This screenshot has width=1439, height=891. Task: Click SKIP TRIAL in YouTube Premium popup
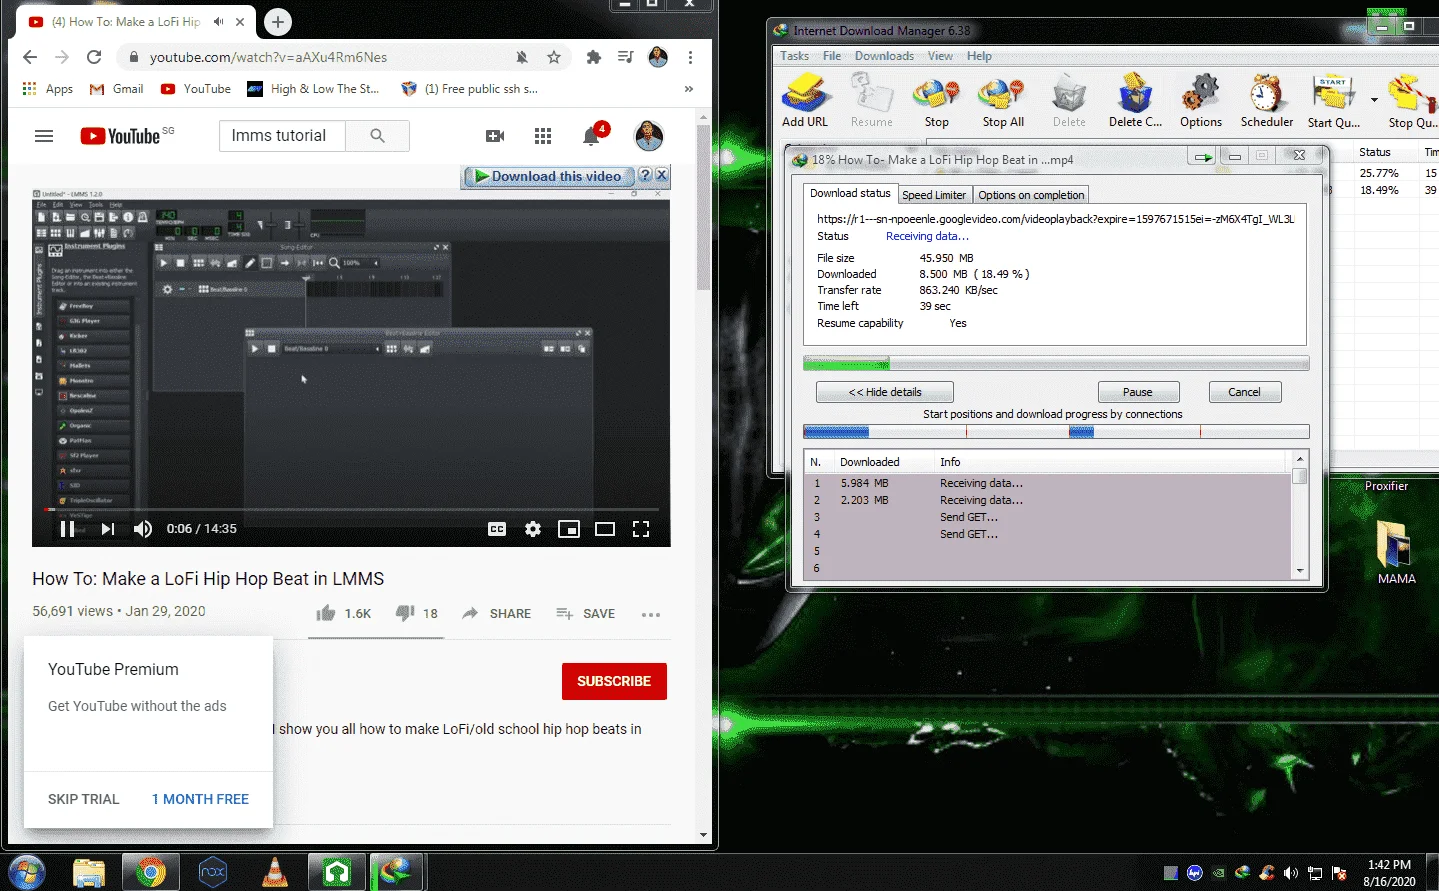tap(83, 799)
